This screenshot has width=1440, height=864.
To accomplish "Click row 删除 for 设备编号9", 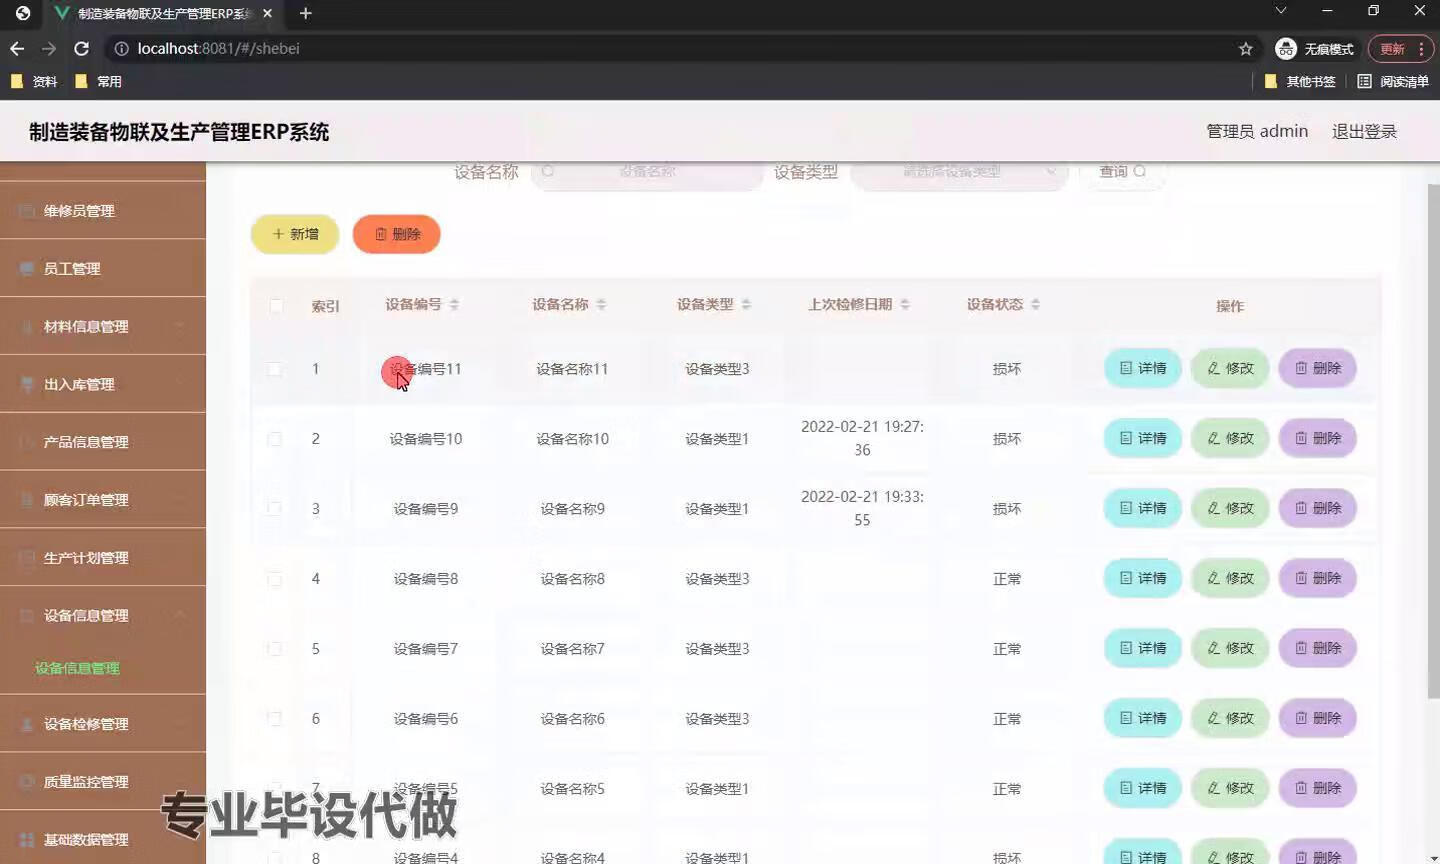I will tap(1318, 508).
